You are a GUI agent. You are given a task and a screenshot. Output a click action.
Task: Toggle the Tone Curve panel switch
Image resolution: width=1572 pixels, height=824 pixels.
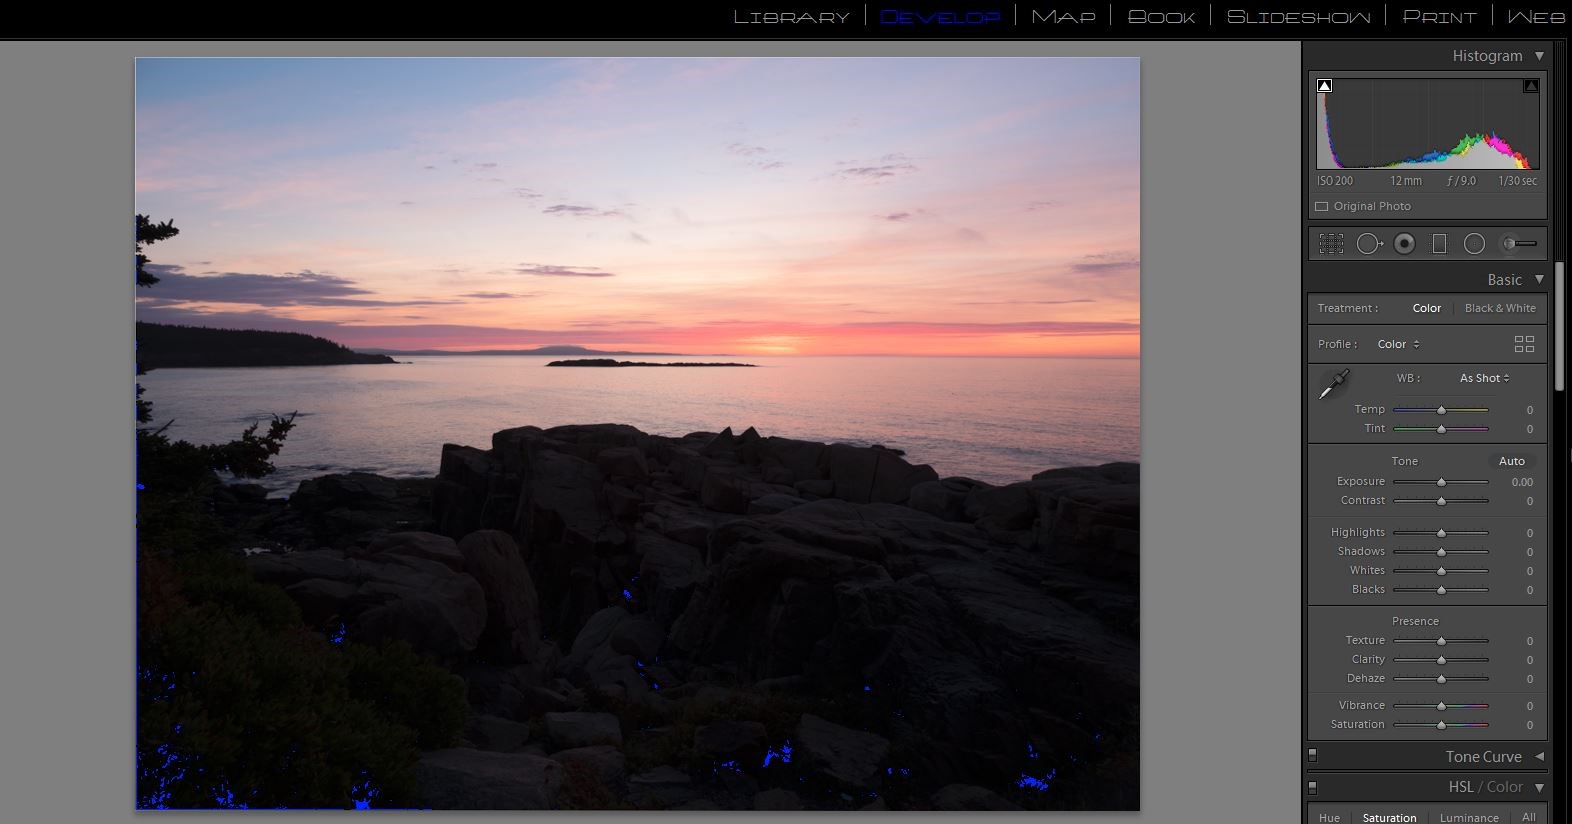(1313, 756)
